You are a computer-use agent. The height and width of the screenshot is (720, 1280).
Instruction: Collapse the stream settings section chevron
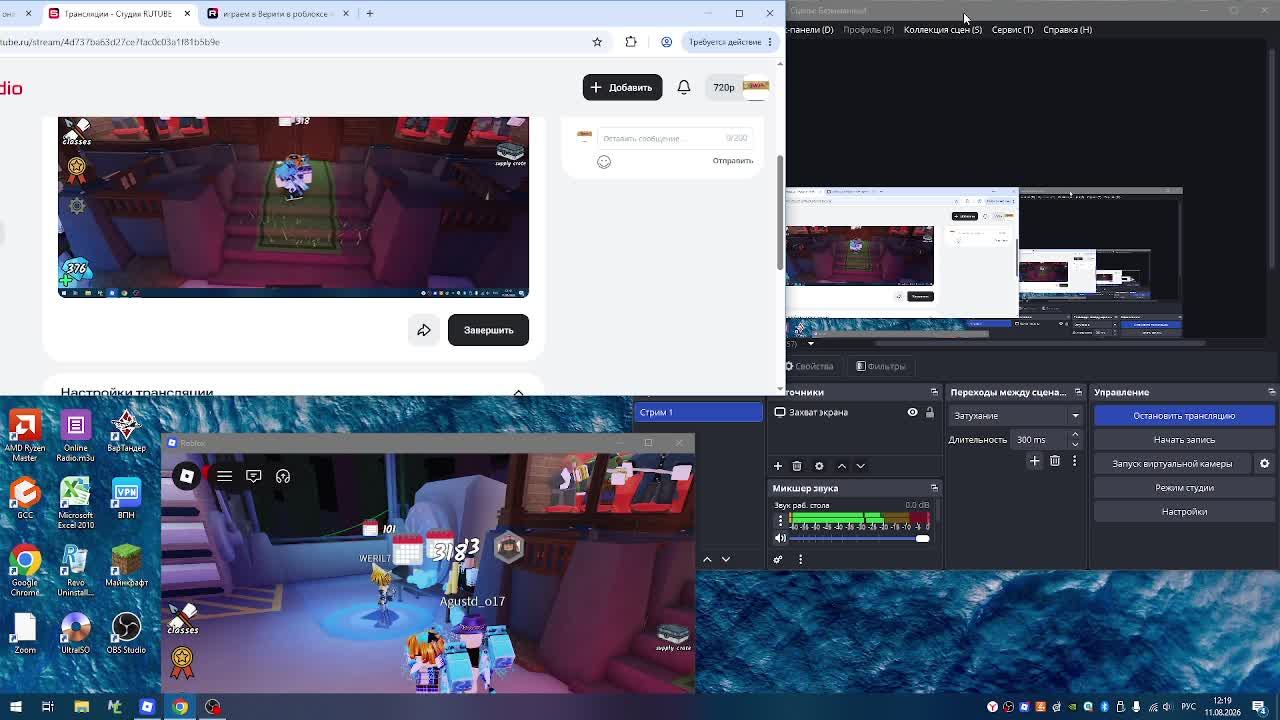[518, 392]
